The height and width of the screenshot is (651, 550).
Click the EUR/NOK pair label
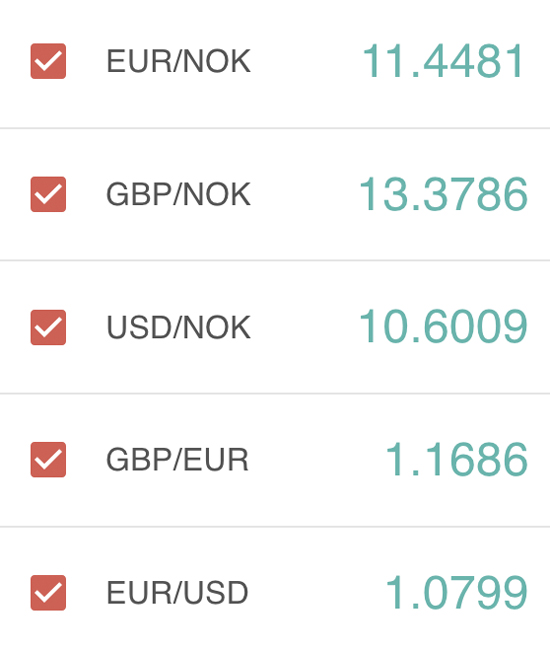pyautogui.click(x=178, y=61)
